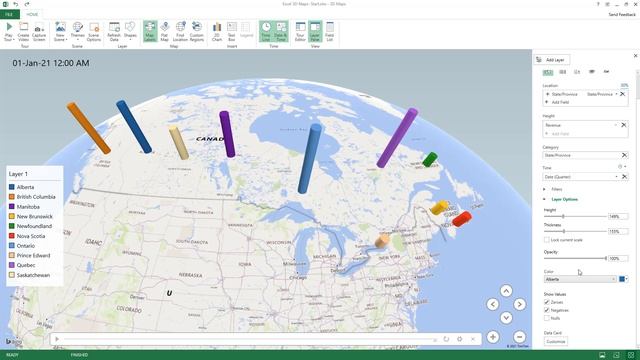Screen dimensions: 640x360
Task: Click the Height slider
Action: [575, 216]
